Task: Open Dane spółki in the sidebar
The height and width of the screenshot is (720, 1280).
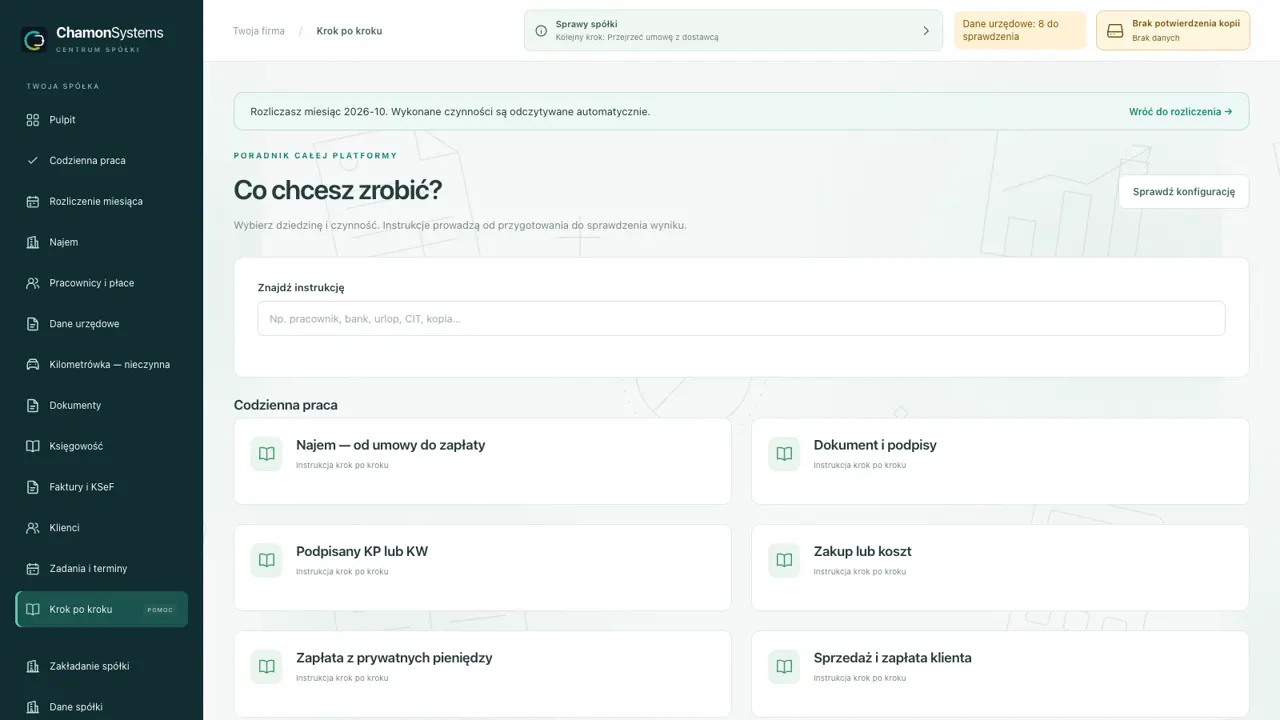Action: tap(101, 707)
